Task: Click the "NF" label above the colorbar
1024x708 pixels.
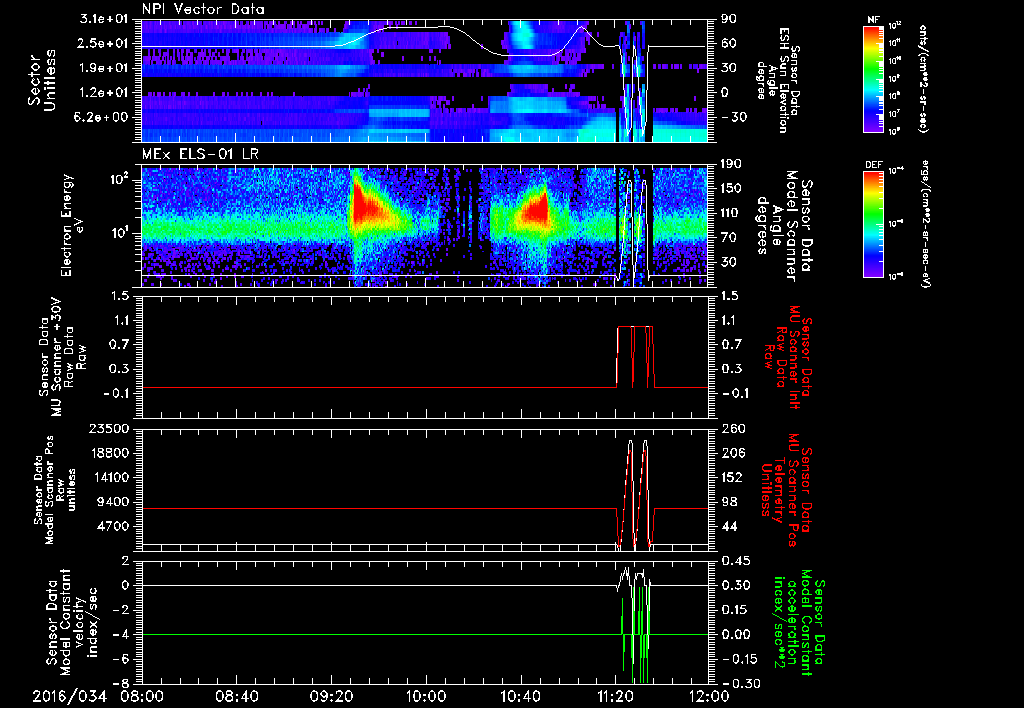Action: click(873, 20)
